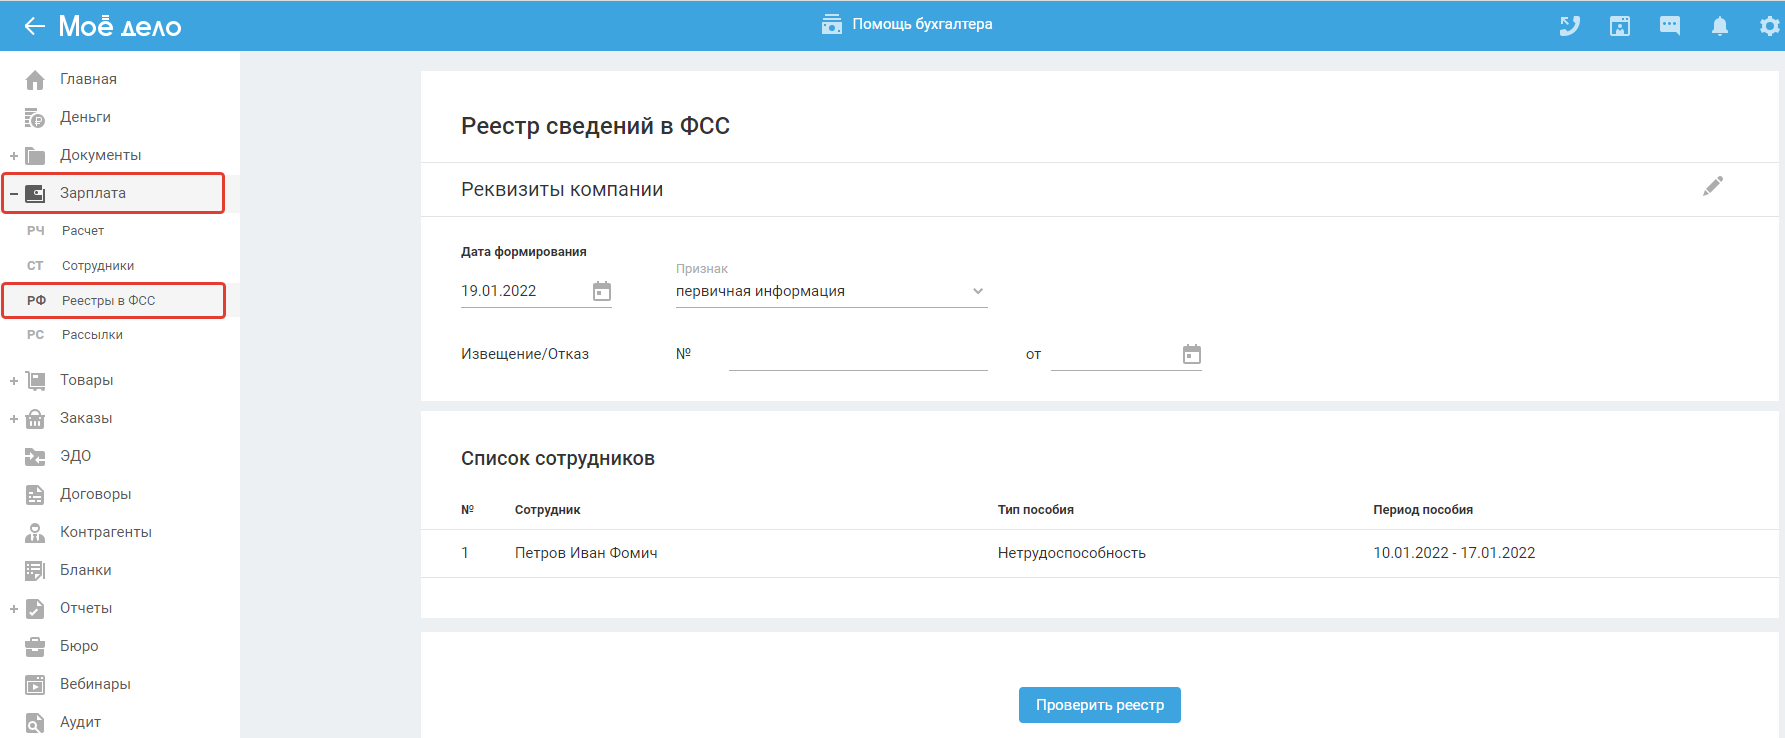Expand the Документы menu section
The width and height of the screenshot is (1785, 738).
click(x=14, y=156)
